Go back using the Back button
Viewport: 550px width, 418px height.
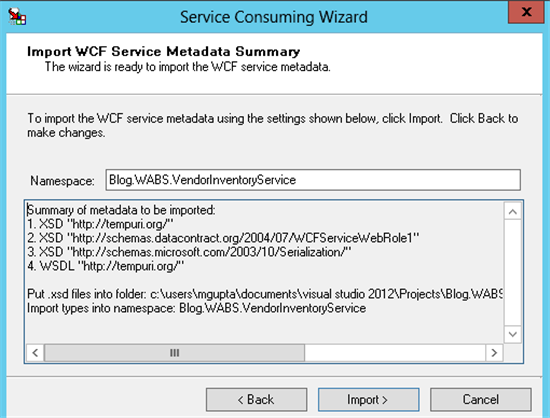pos(256,399)
